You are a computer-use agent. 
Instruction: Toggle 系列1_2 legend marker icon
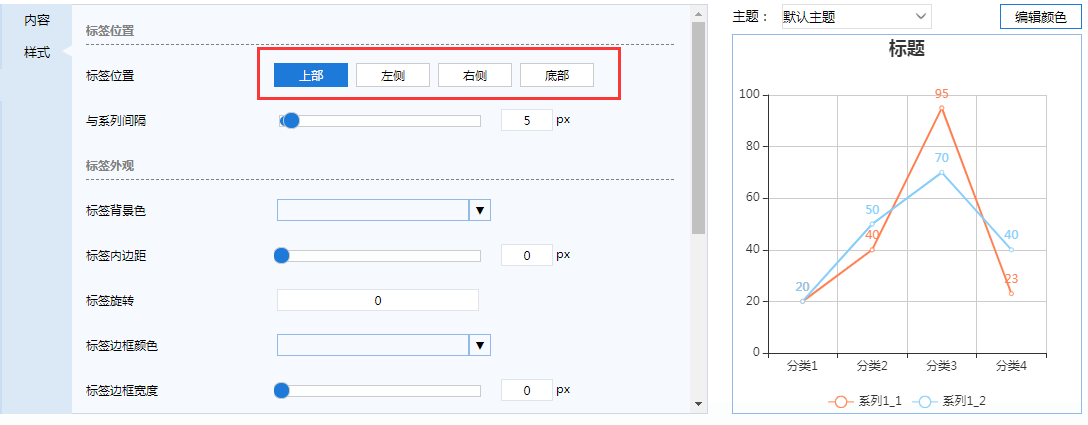tap(925, 402)
